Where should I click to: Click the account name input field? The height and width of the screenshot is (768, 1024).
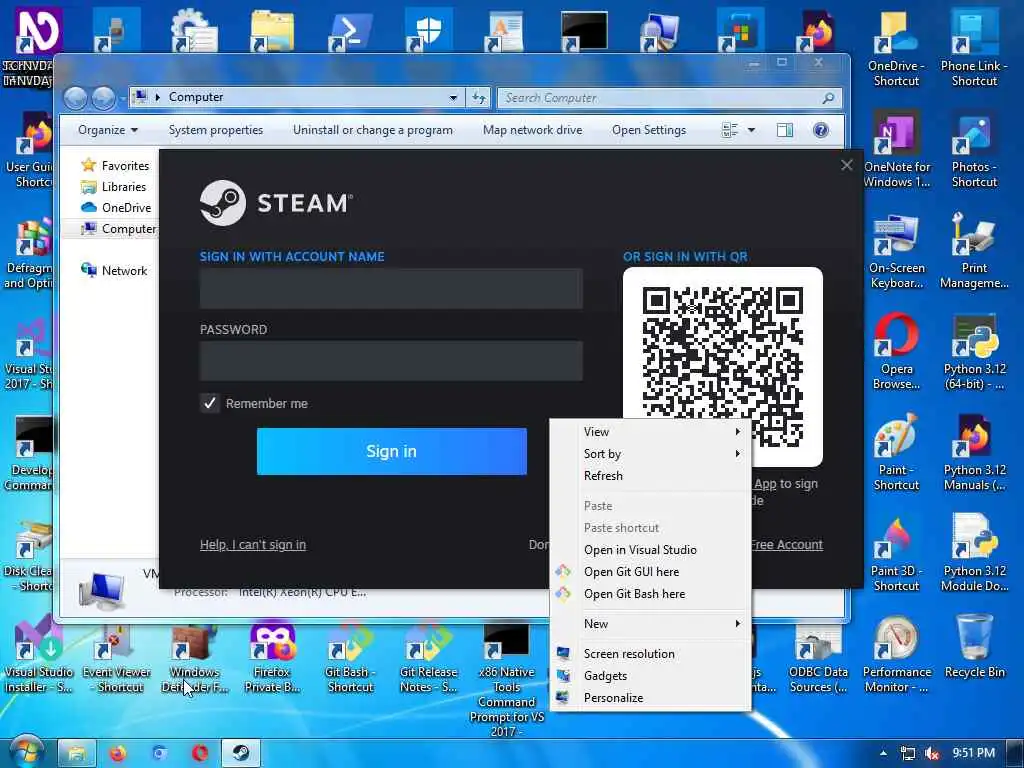[391, 288]
